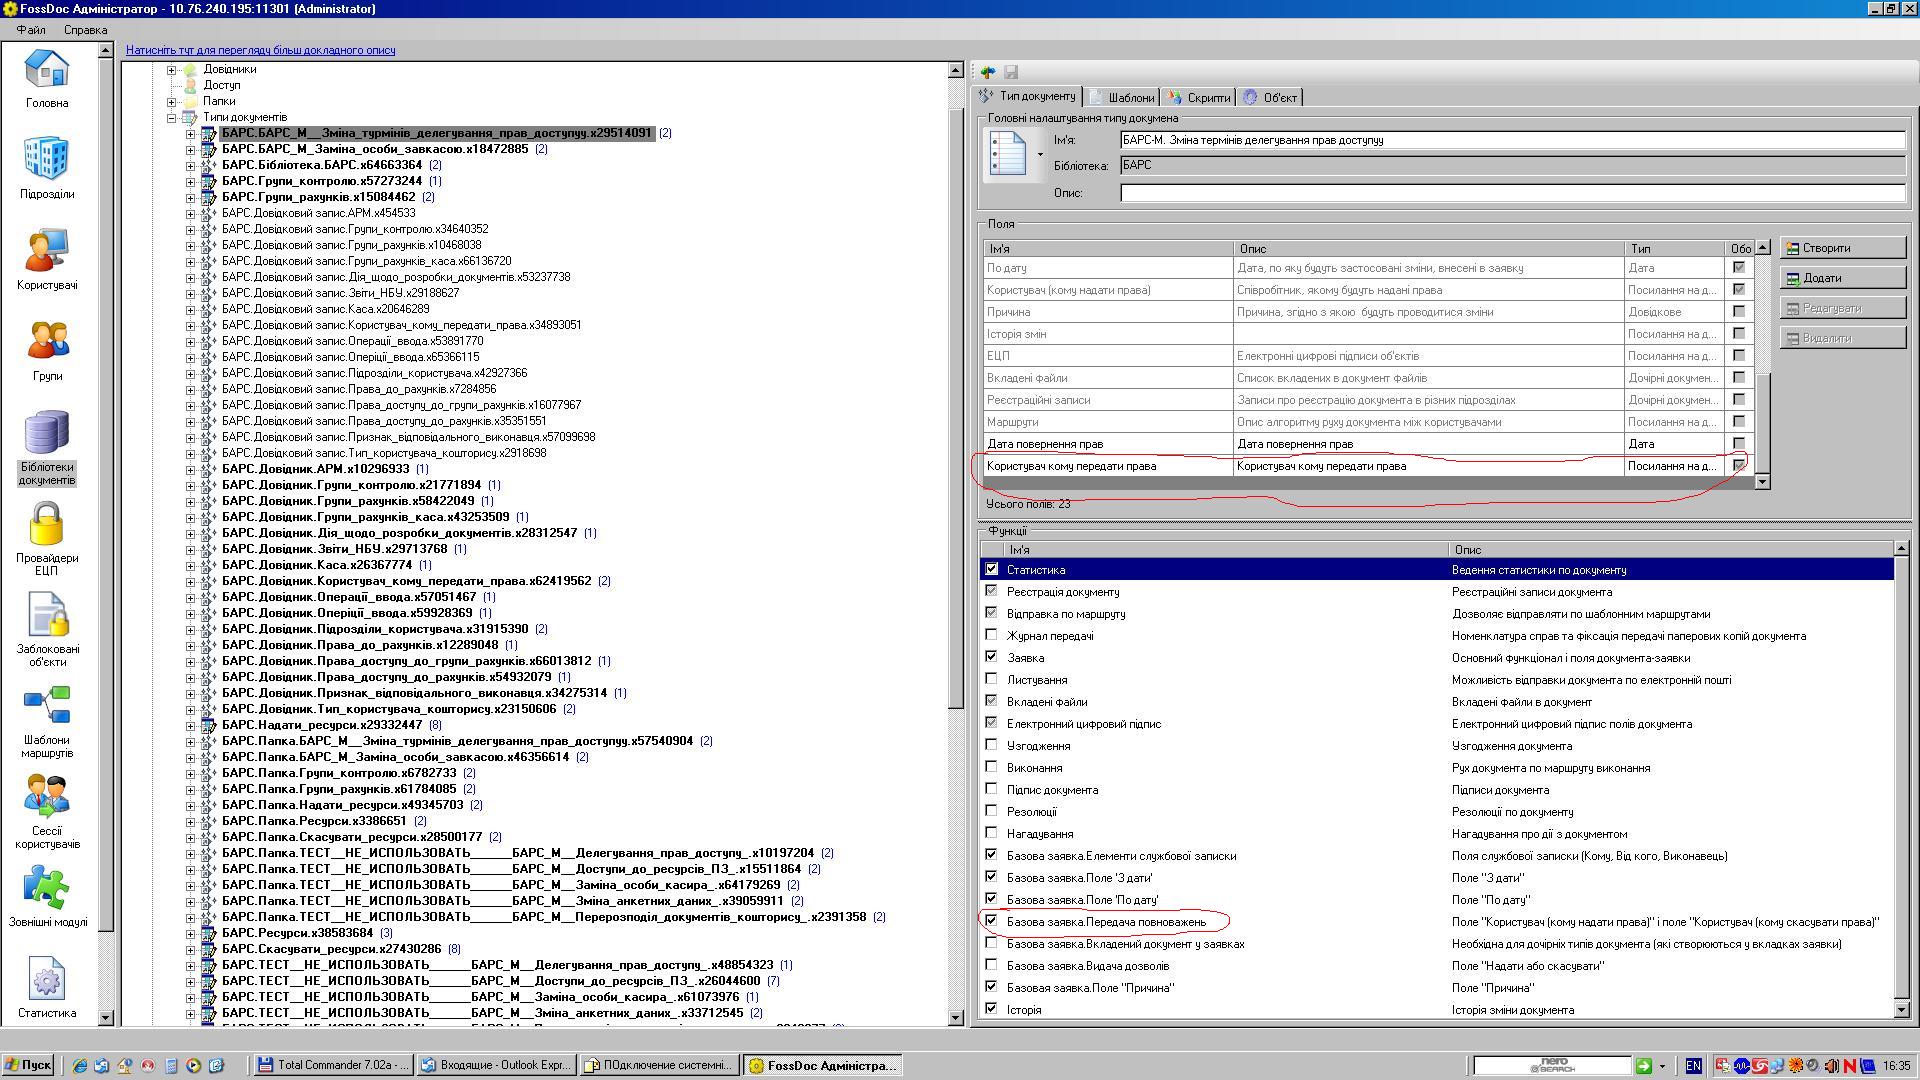Click the scroll-up arrow of the left sidebar
1920x1080 pixels.
point(106,51)
